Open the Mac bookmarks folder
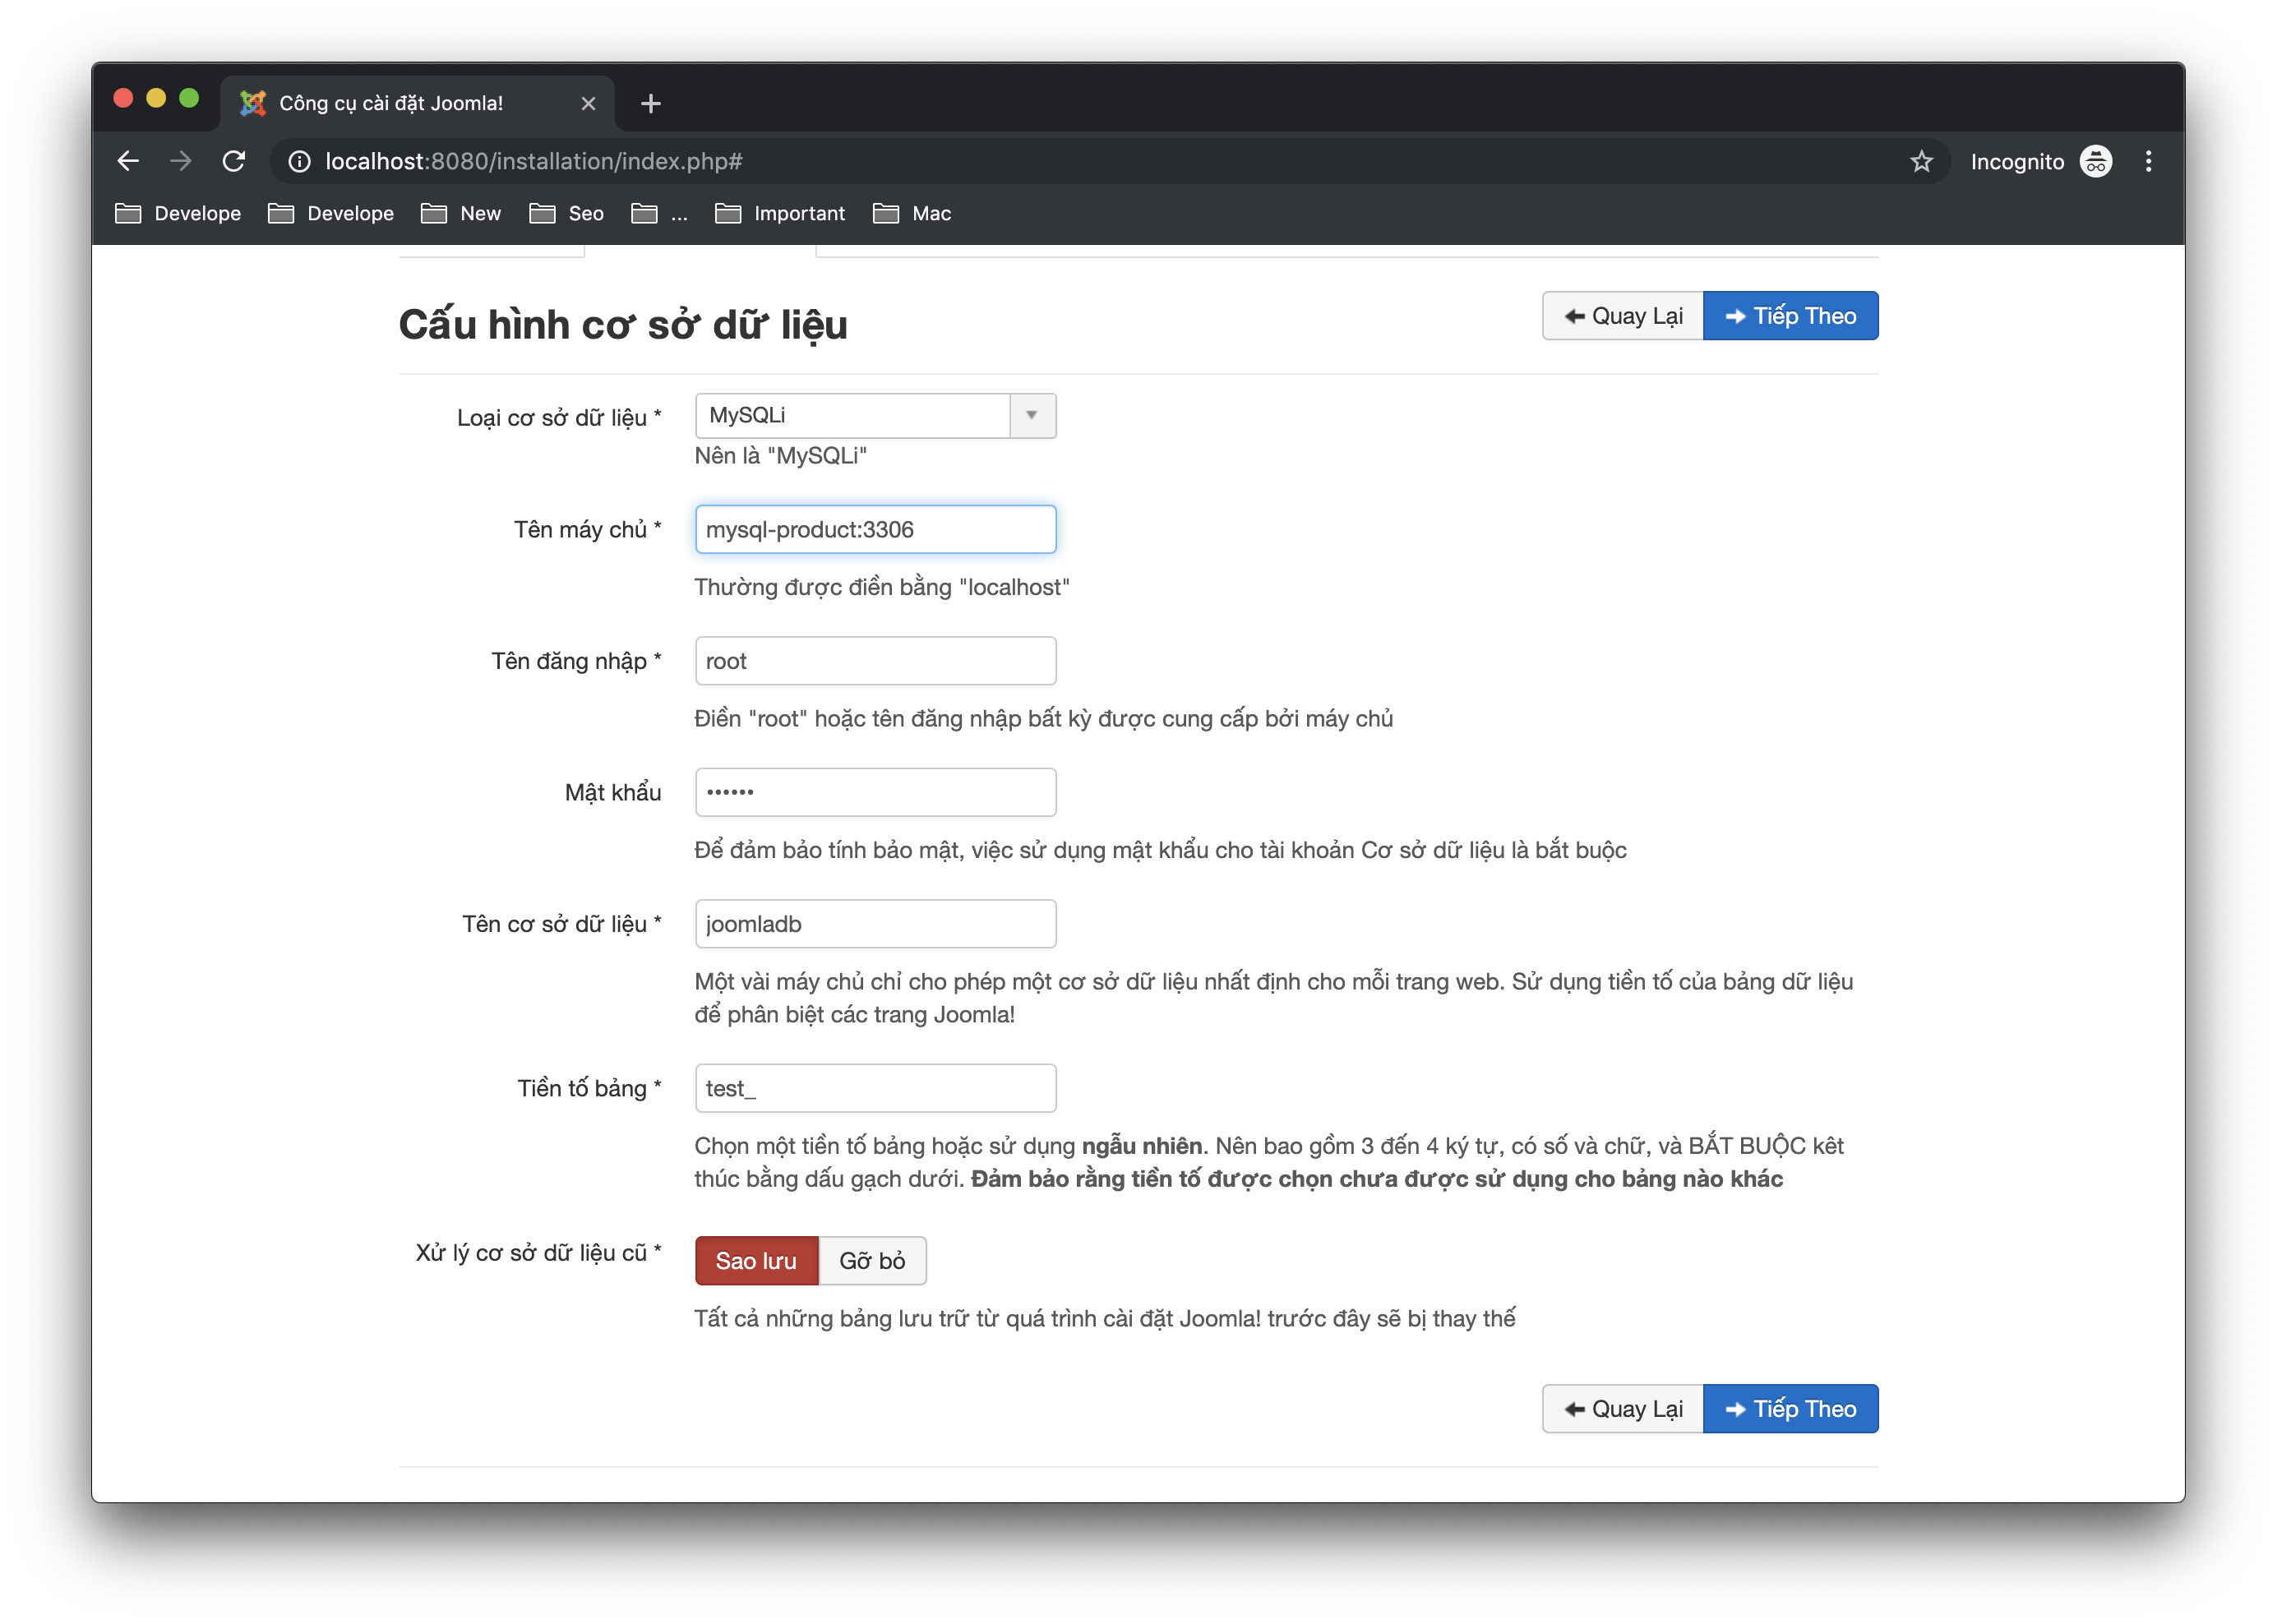Screen dimensions: 2277x1624 (x=912, y=213)
